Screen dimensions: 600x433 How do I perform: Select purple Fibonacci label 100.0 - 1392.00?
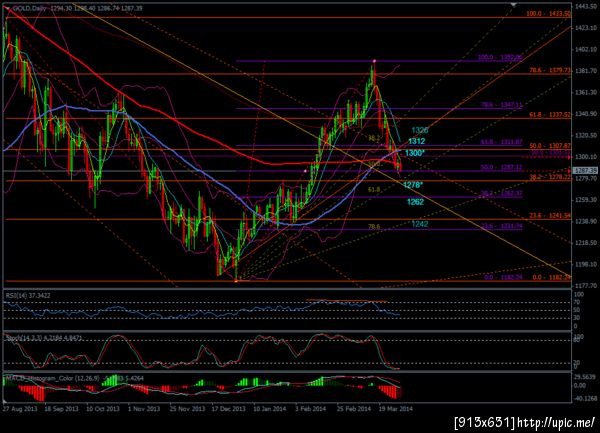pos(500,57)
